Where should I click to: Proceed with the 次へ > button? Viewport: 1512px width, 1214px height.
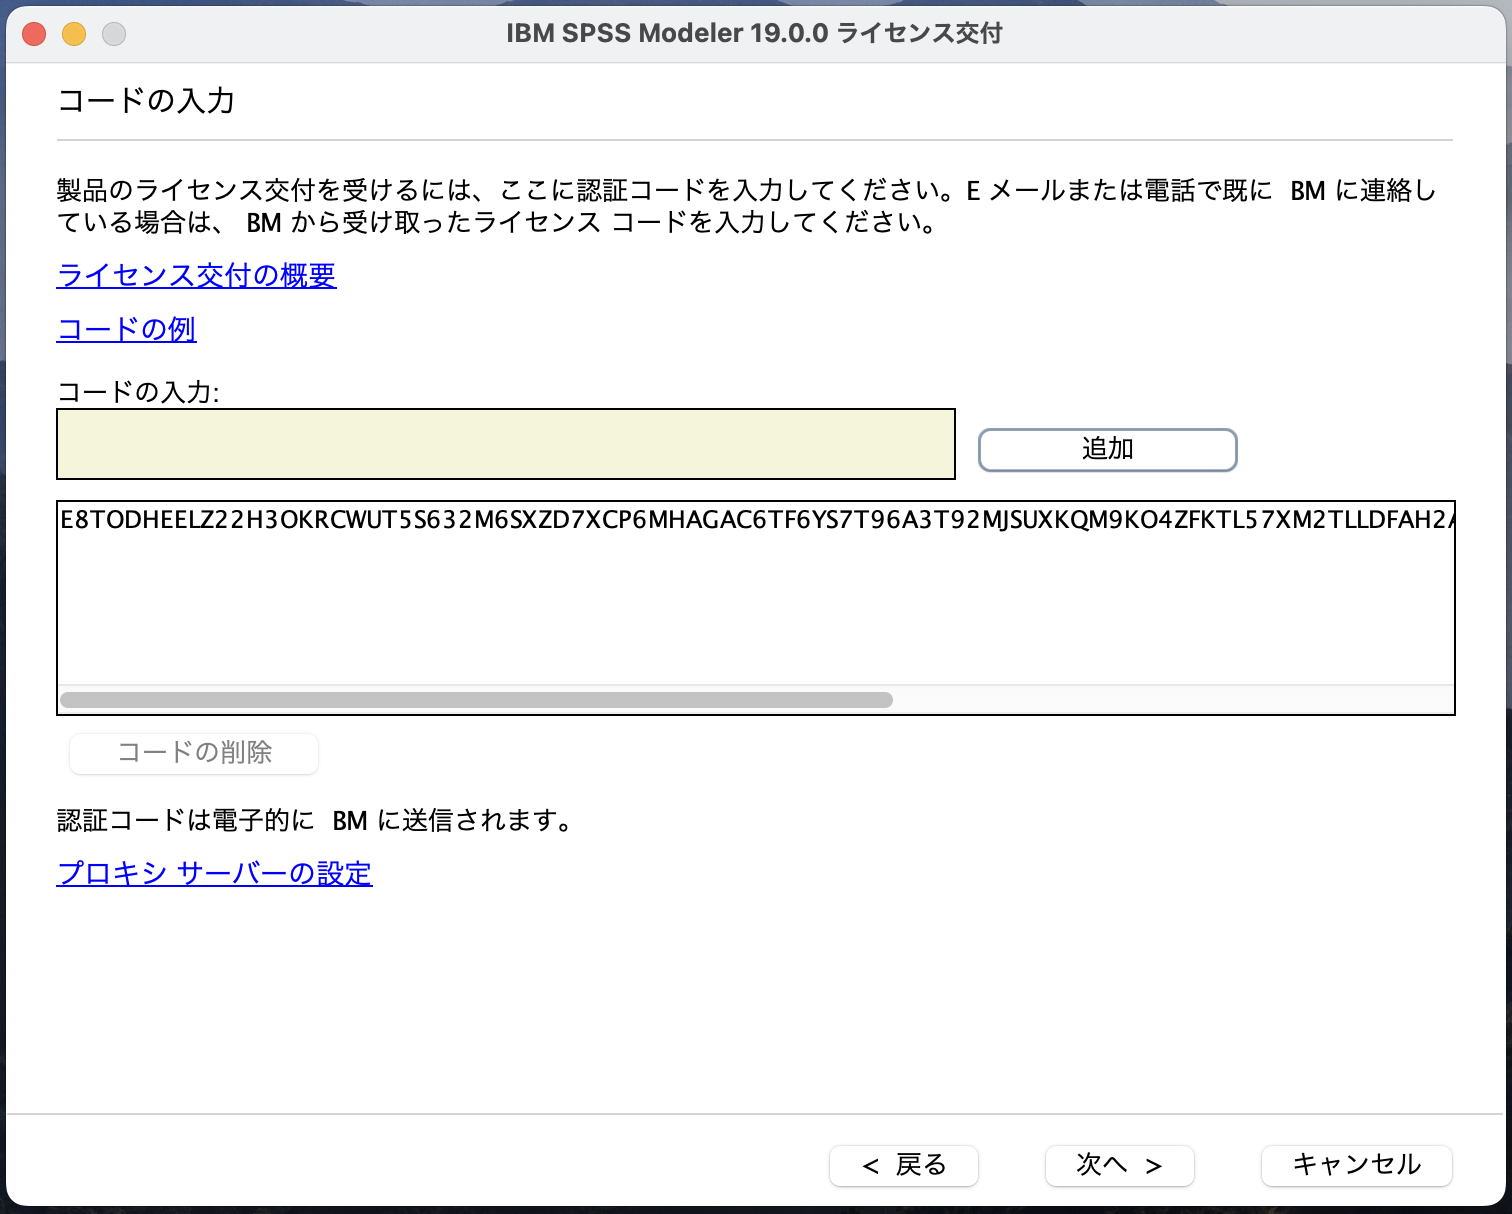(1120, 1165)
